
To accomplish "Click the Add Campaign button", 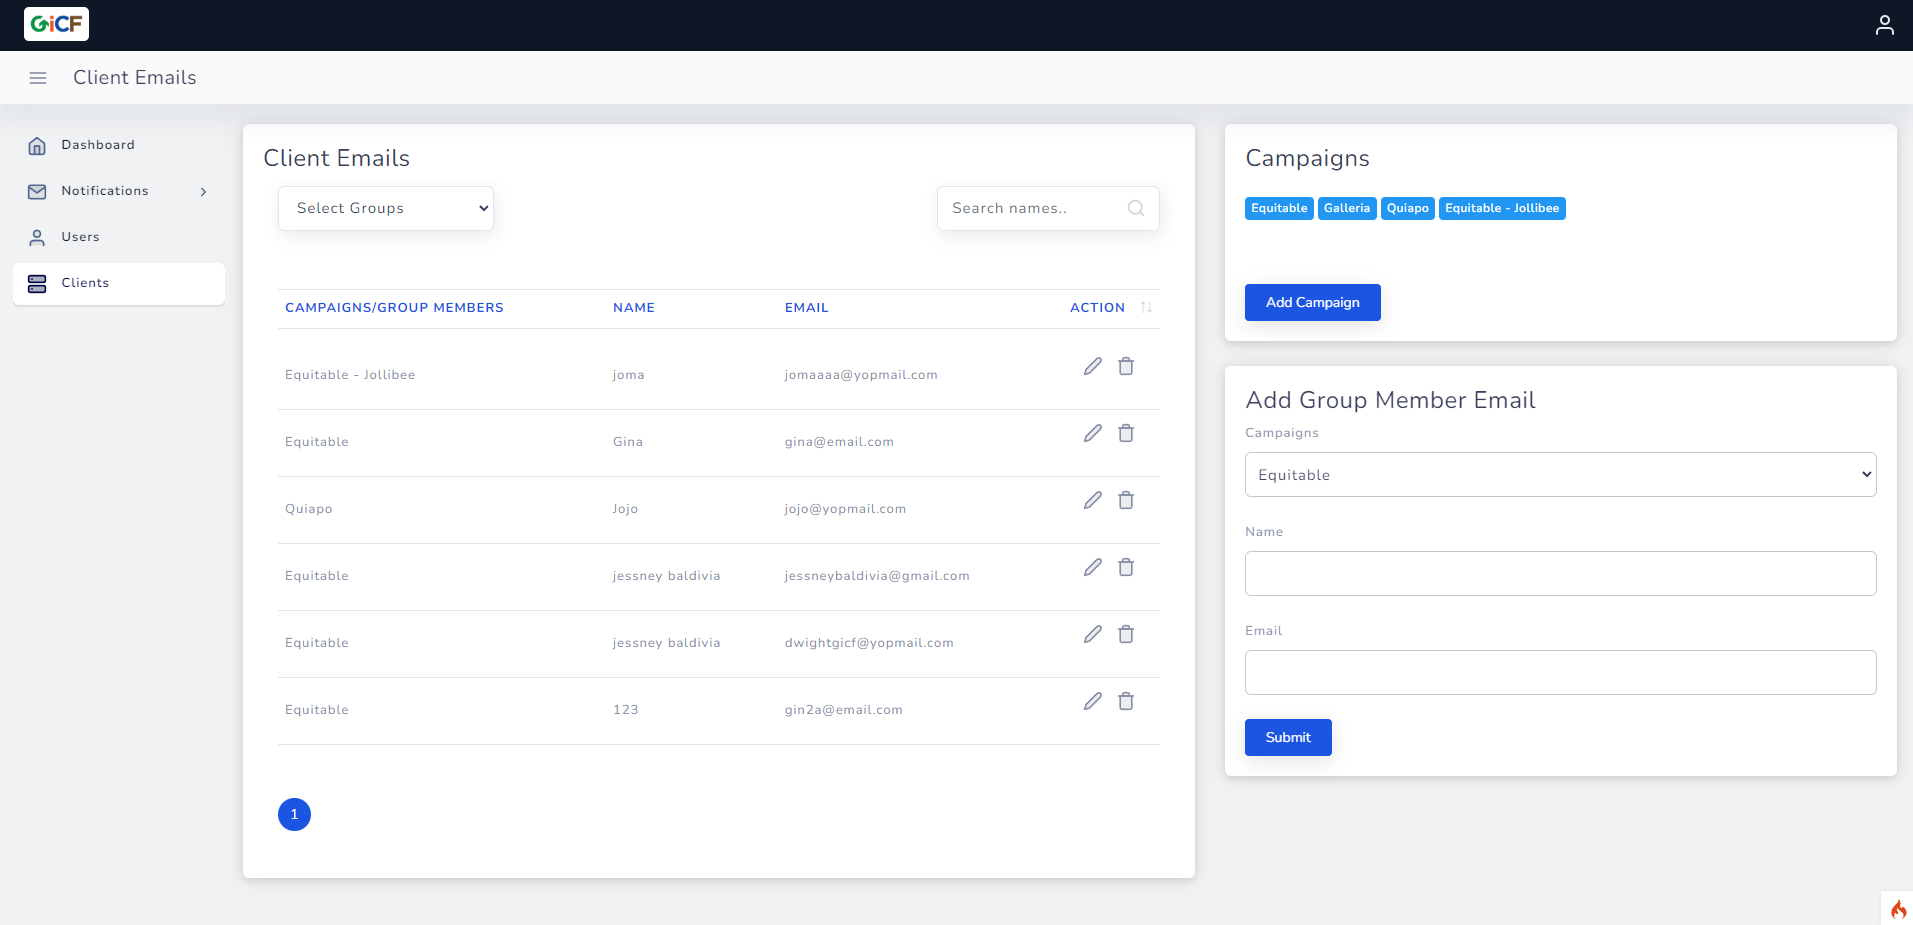I will [1312, 302].
